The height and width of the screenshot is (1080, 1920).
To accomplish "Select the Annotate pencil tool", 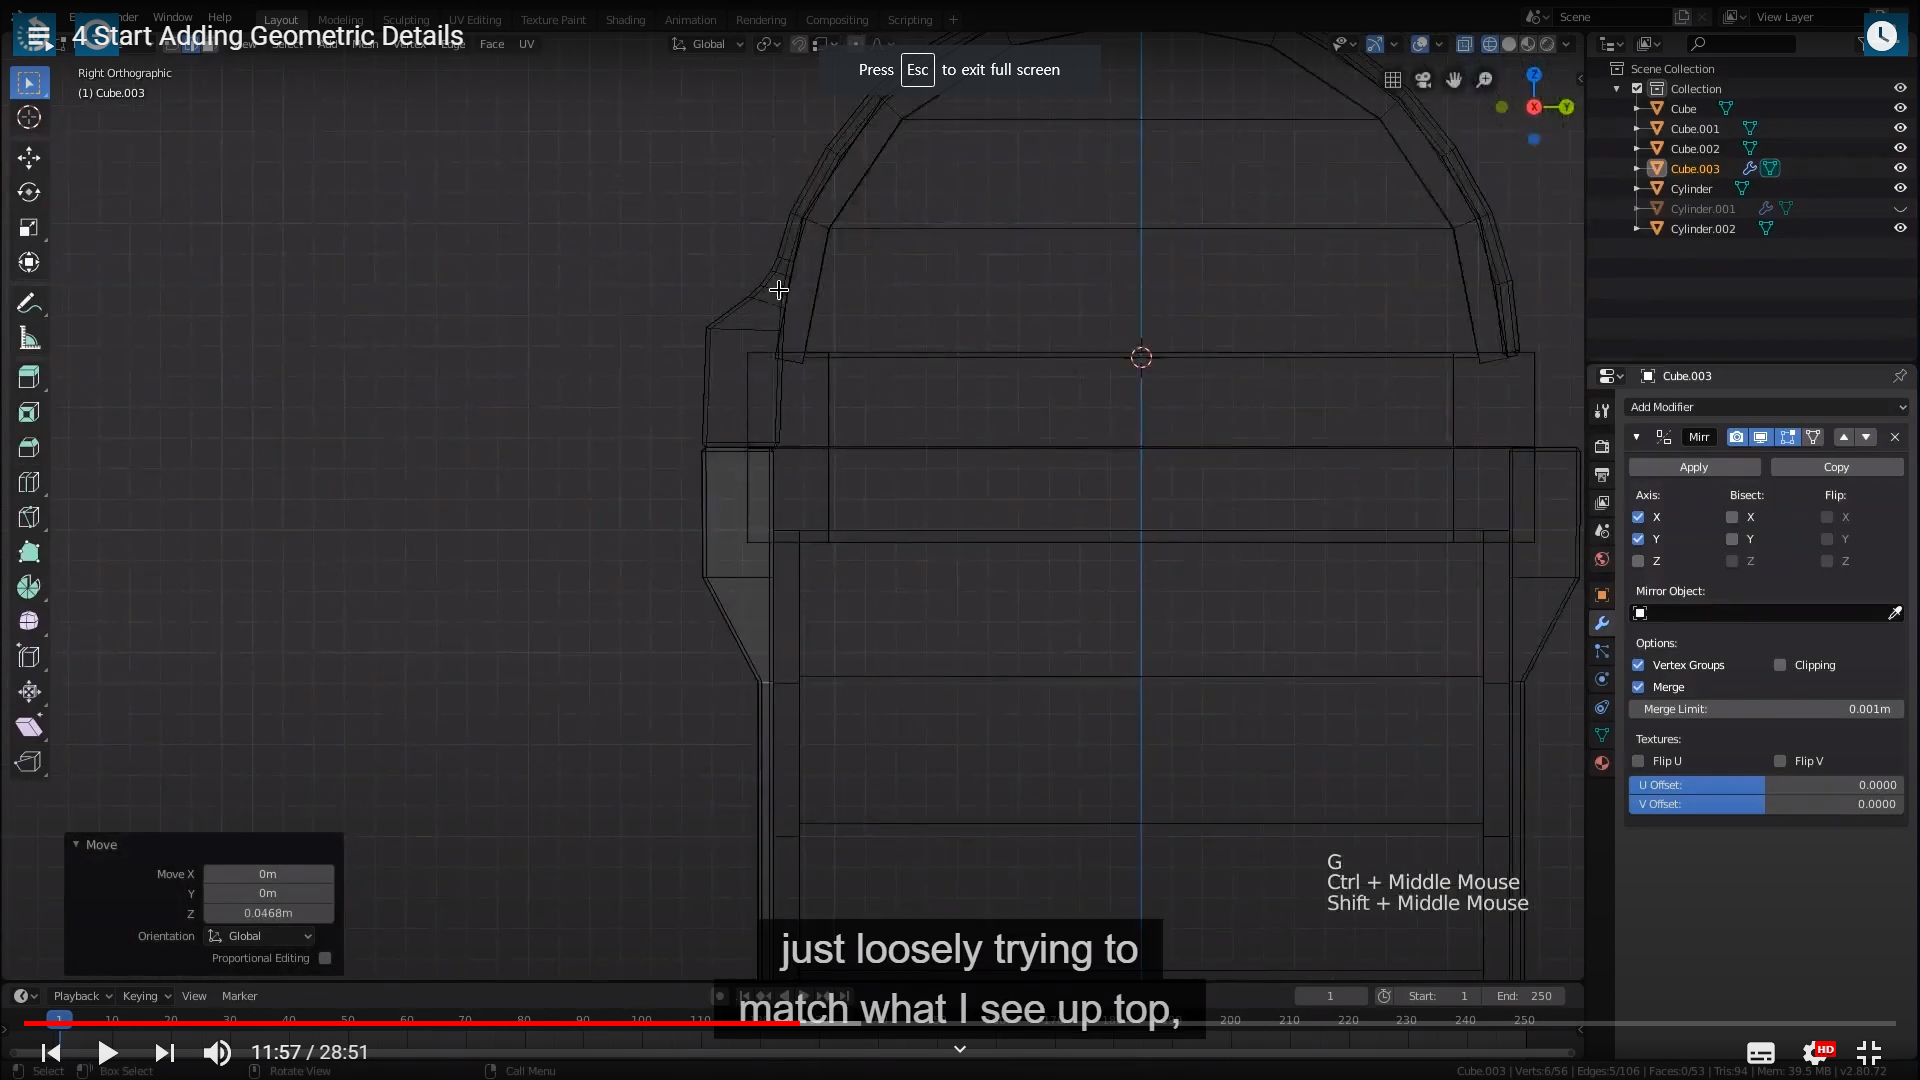I will [x=29, y=303].
